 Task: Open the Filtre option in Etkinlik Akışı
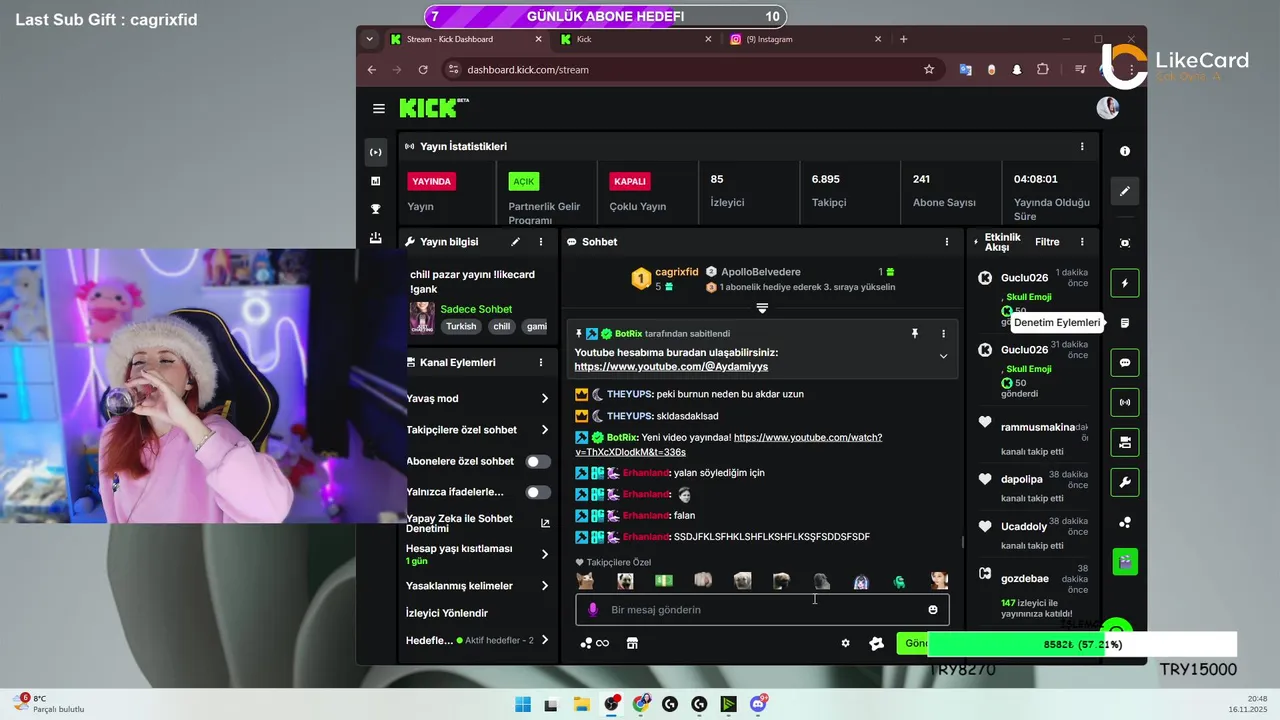tap(1047, 242)
